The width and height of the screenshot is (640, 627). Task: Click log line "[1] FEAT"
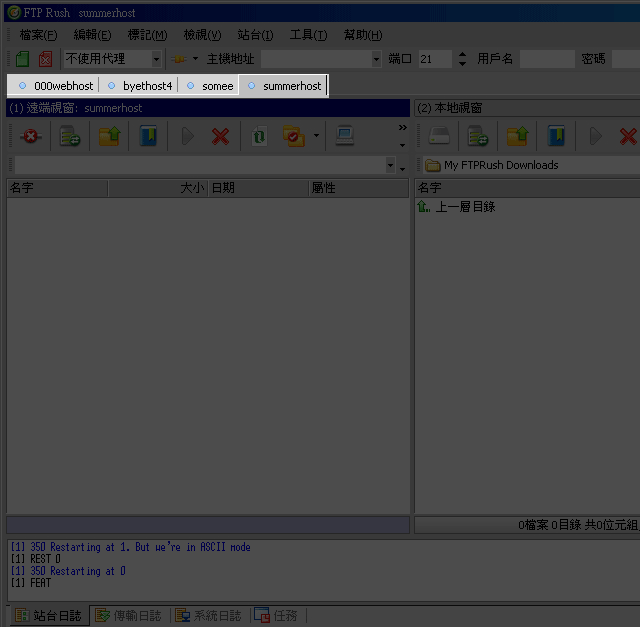(31, 583)
